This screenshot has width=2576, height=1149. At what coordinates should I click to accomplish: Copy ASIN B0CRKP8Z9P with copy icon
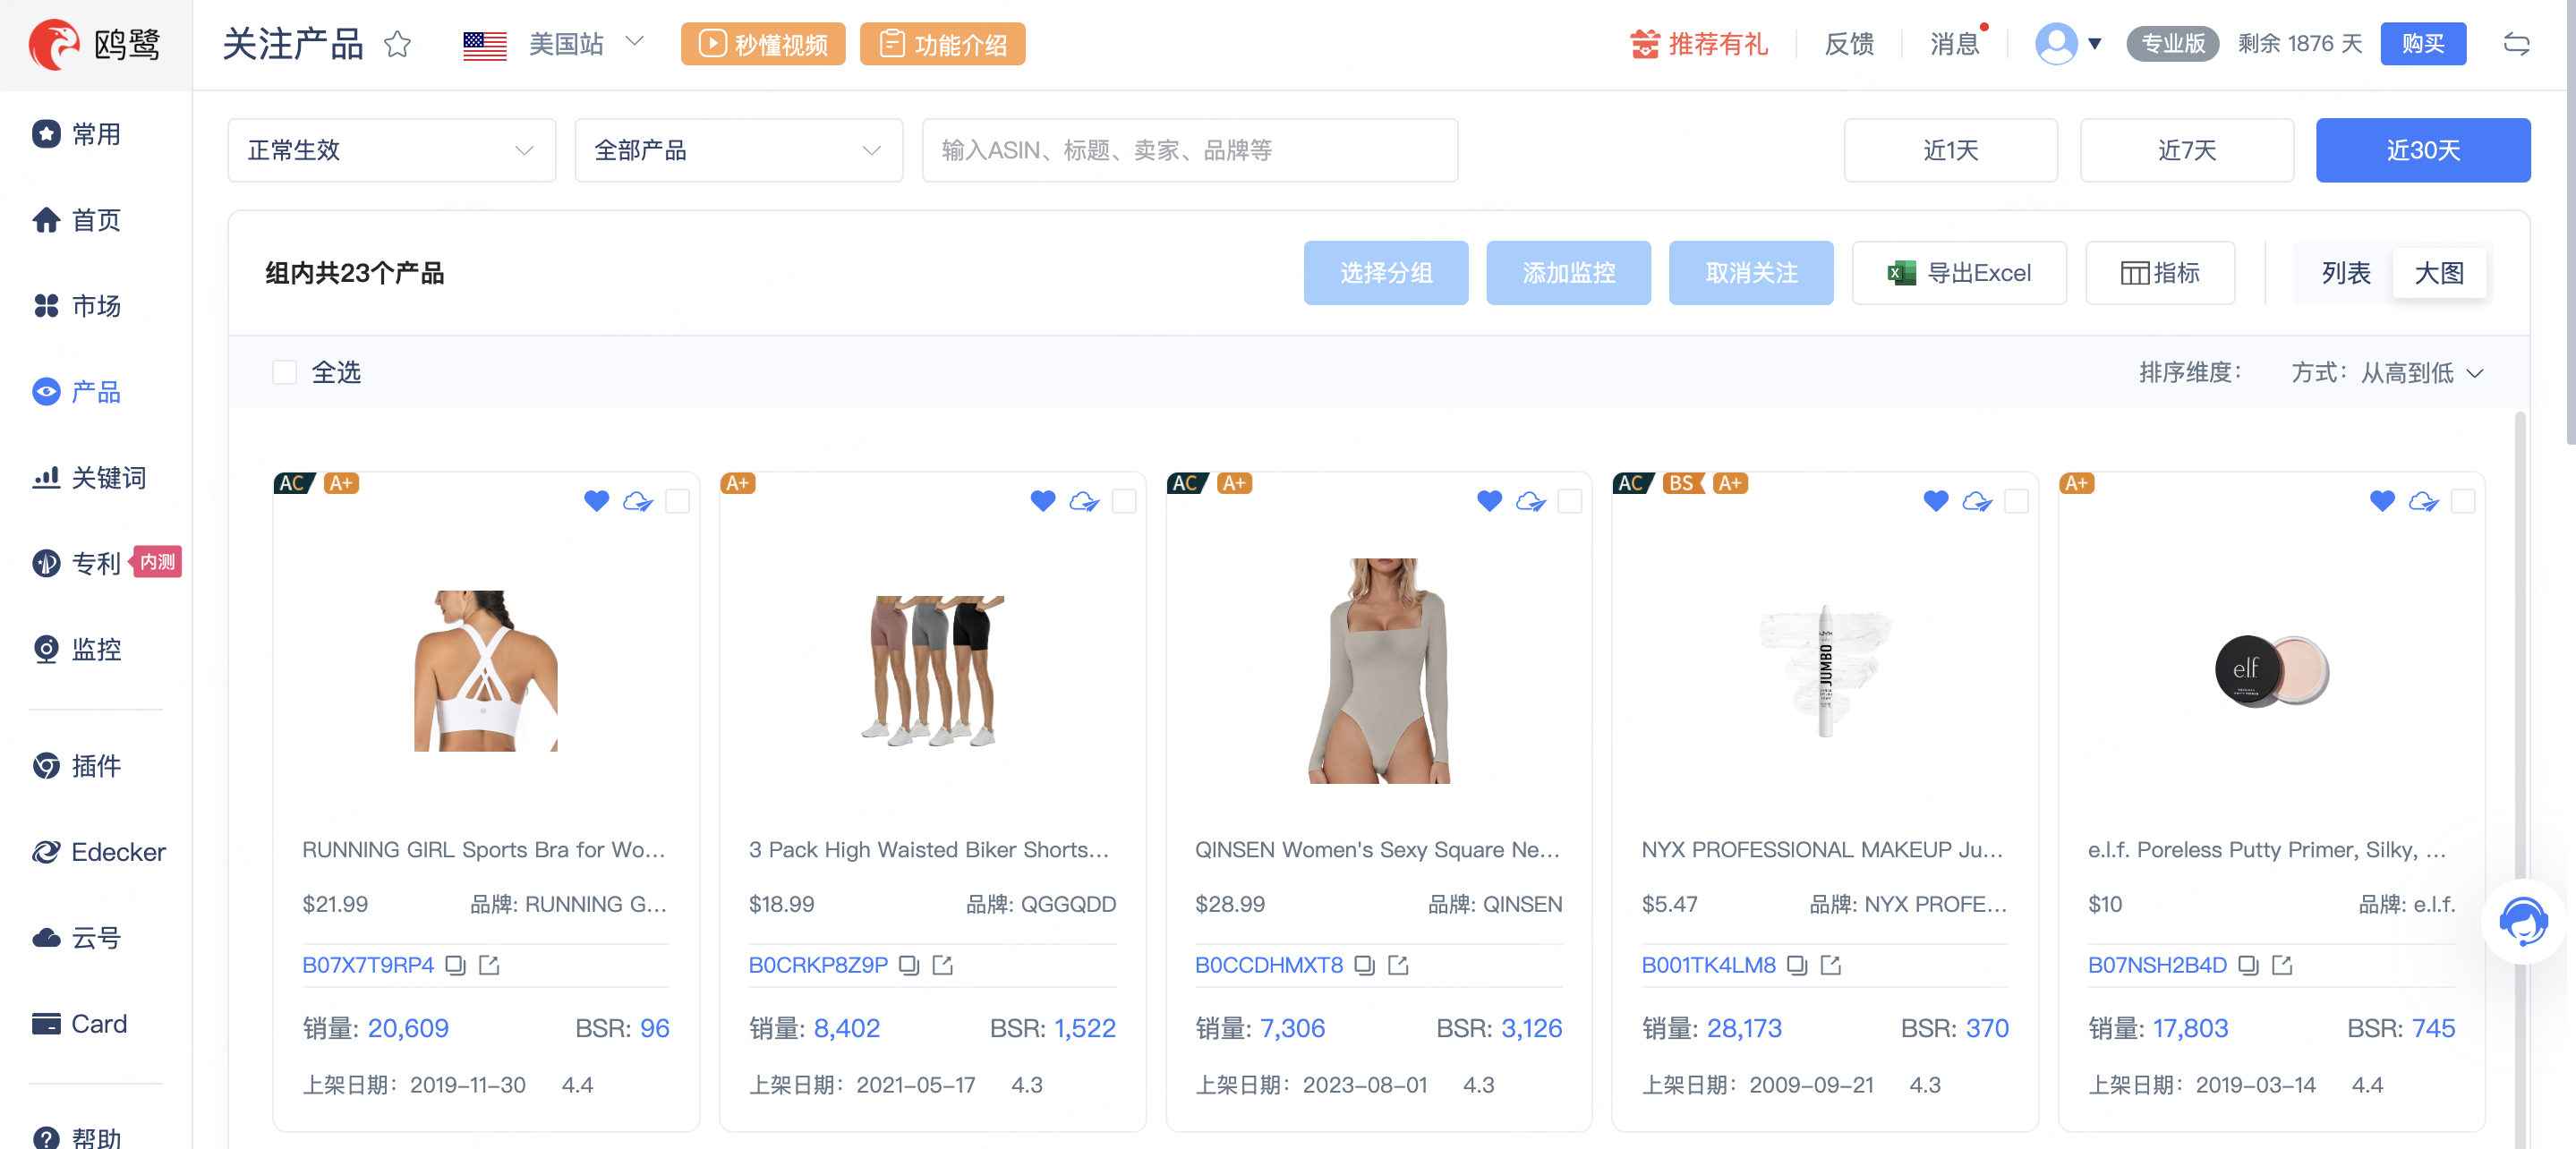click(x=908, y=965)
